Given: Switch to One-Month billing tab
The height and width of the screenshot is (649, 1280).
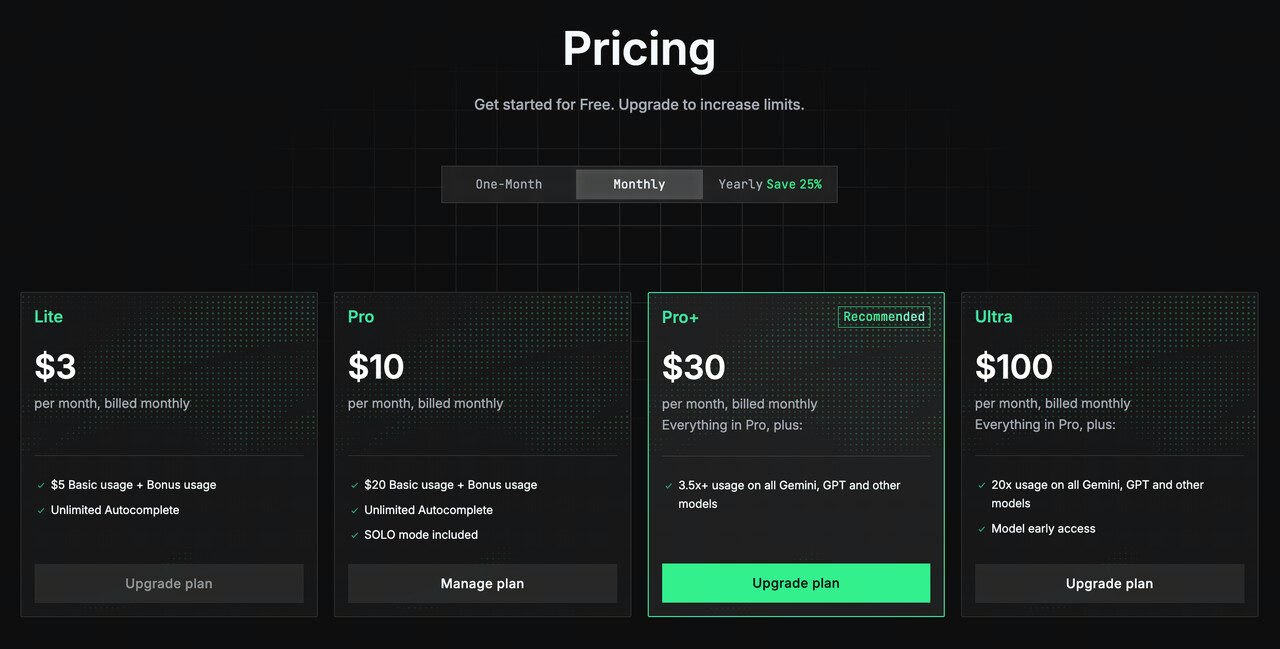Looking at the screenshot, I should (x=509, y=184).
